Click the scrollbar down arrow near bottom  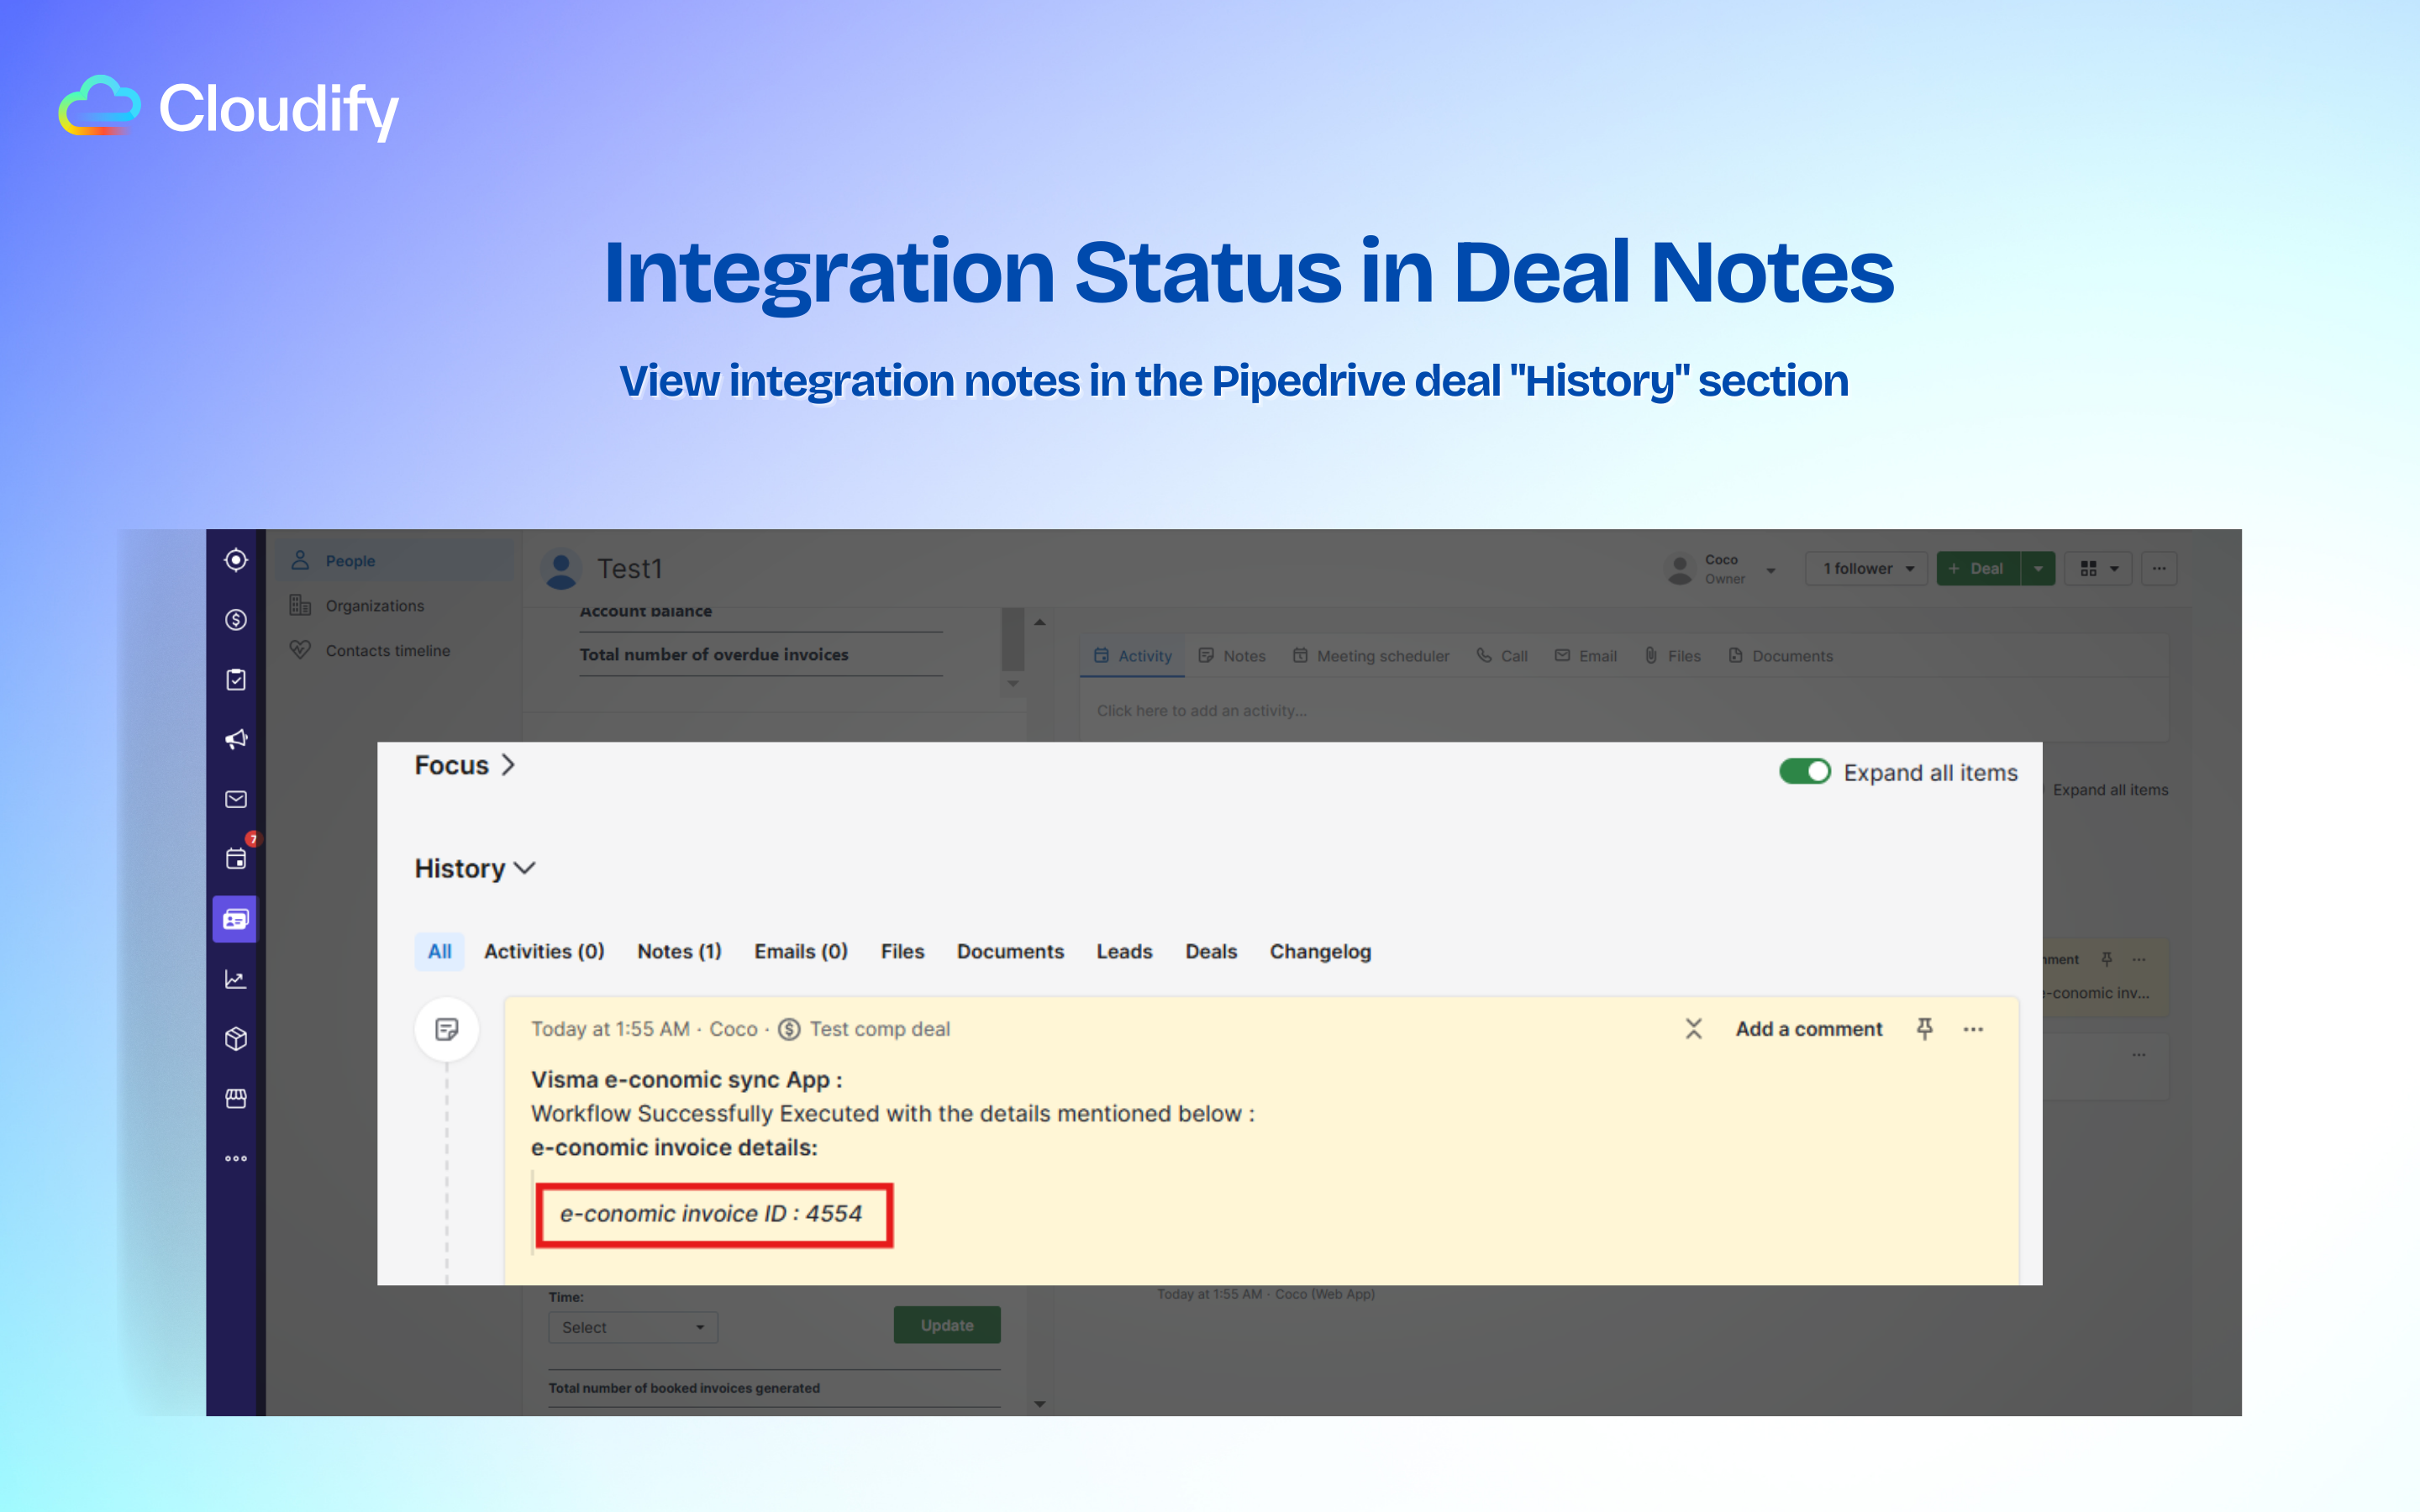pyautogui.click(x=1040, y=1404)
